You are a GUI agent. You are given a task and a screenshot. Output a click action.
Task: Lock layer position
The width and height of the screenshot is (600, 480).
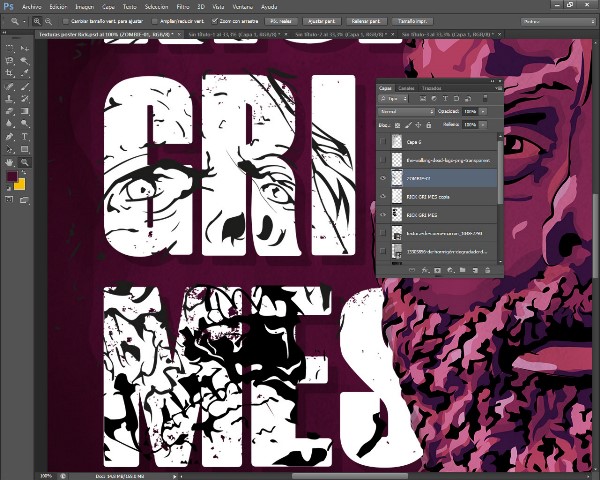418,125
